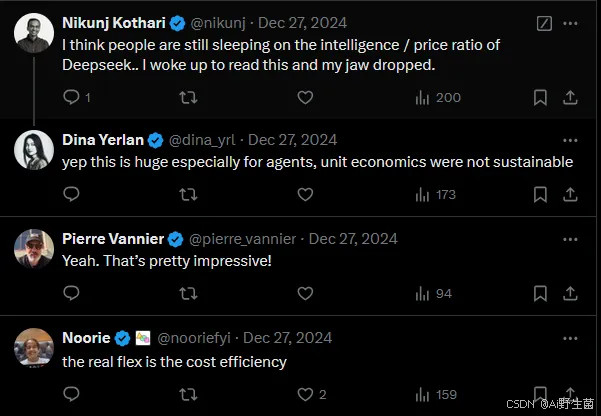Bookmark Pierre Vannier's reply
This screenshot has height=416, width=601.
point(540,293)
